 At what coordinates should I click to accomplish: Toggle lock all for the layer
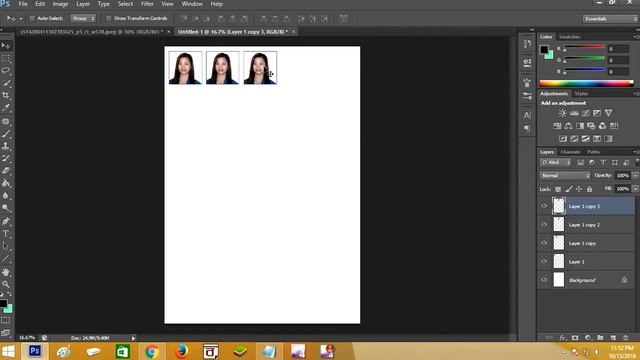pyautogui.click(x=589, y=189)
